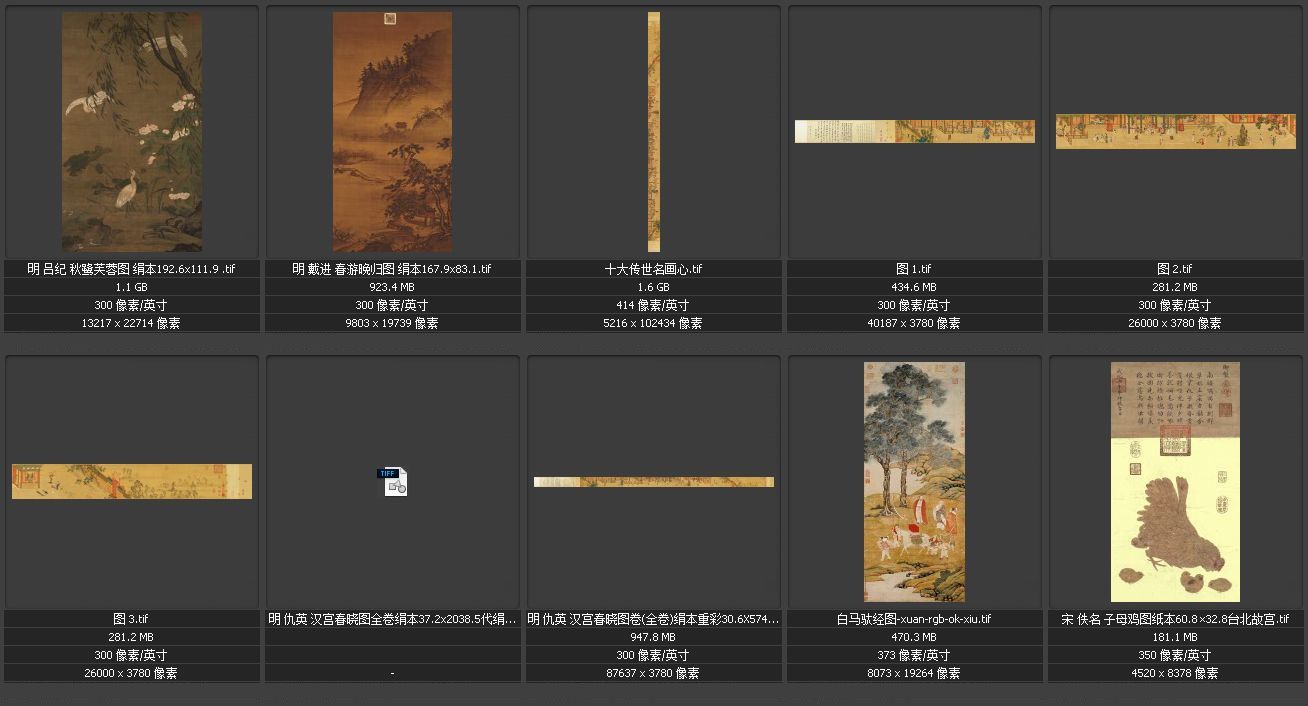Click the 宋 佚名 子母鸡图 filename label
The width and height of the screenshot is (1308, 706).
point(1175,619)
